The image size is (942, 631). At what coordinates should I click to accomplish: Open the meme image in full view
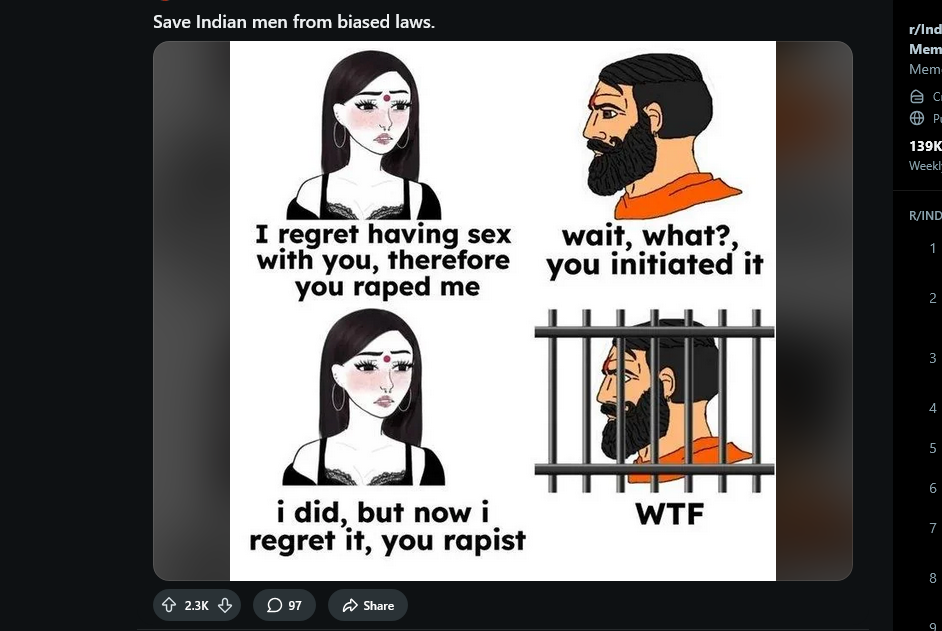[x=503, y=311]
